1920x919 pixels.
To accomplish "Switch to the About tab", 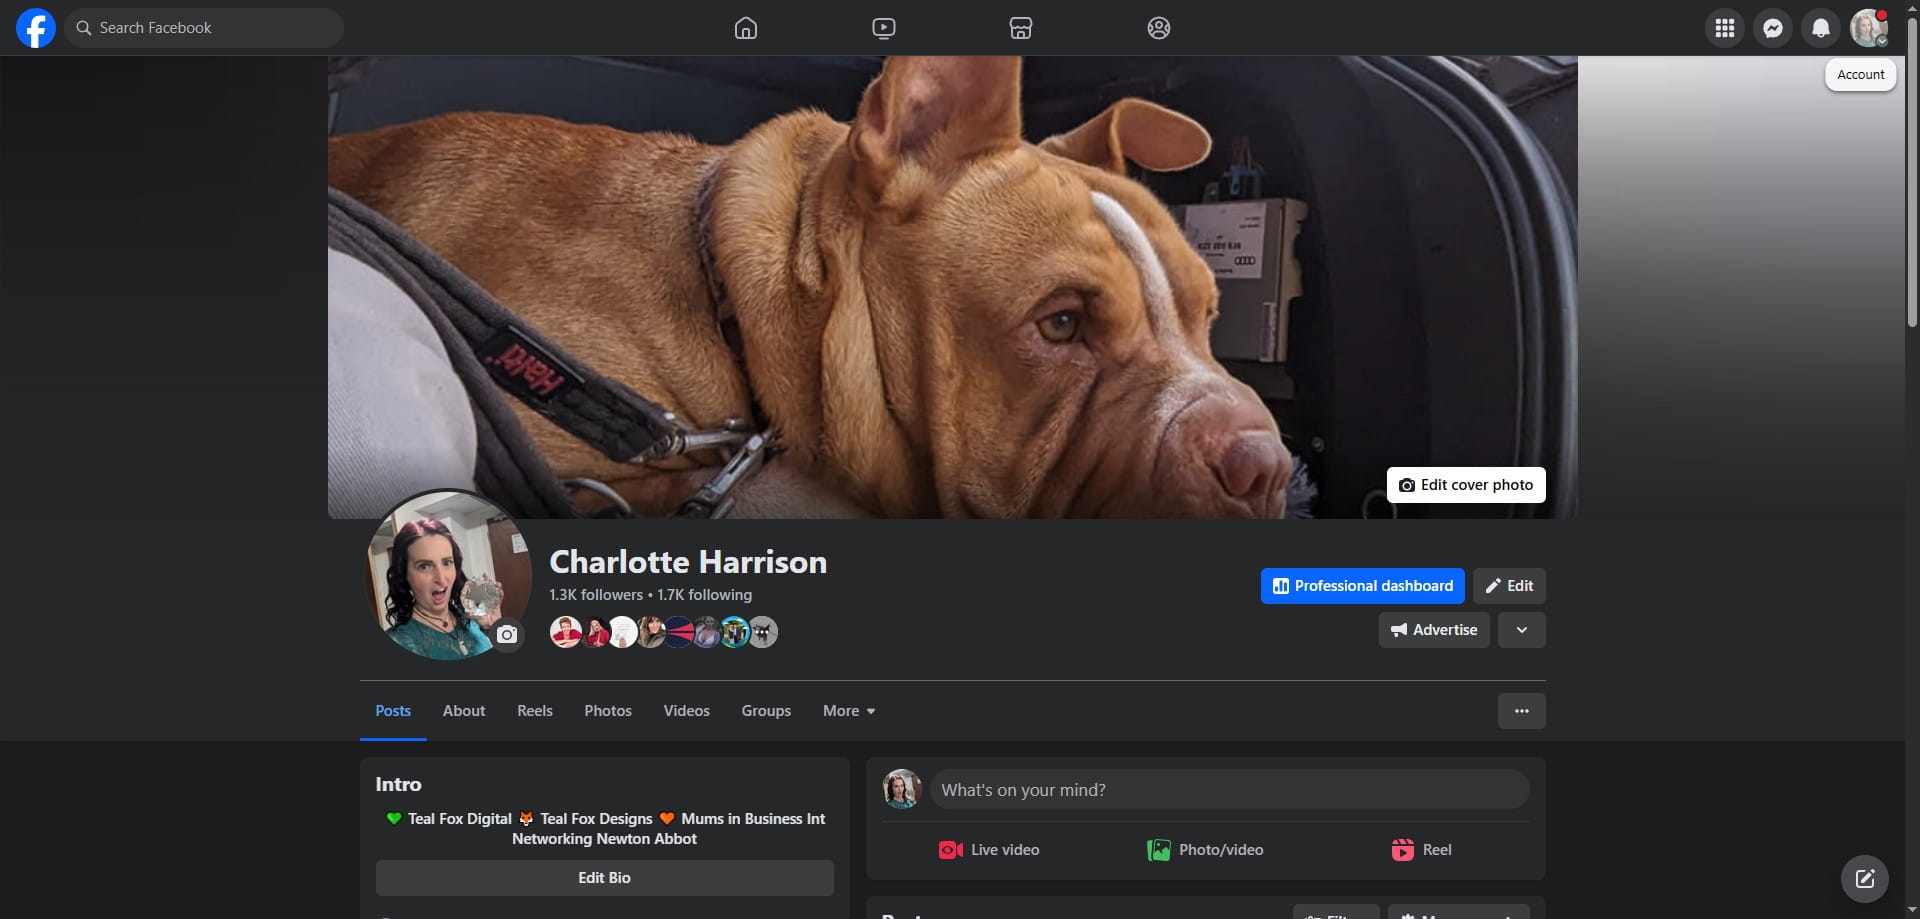I will [x=464, y=711].
